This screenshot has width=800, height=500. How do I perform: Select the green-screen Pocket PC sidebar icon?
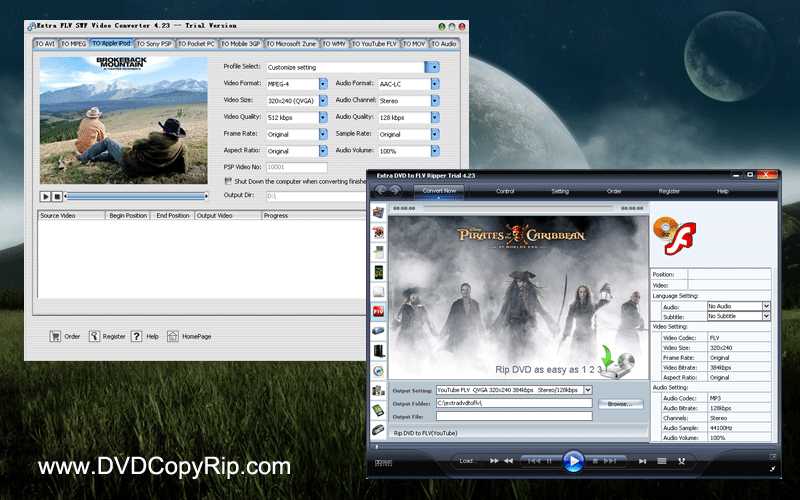(x=378, y=410)
